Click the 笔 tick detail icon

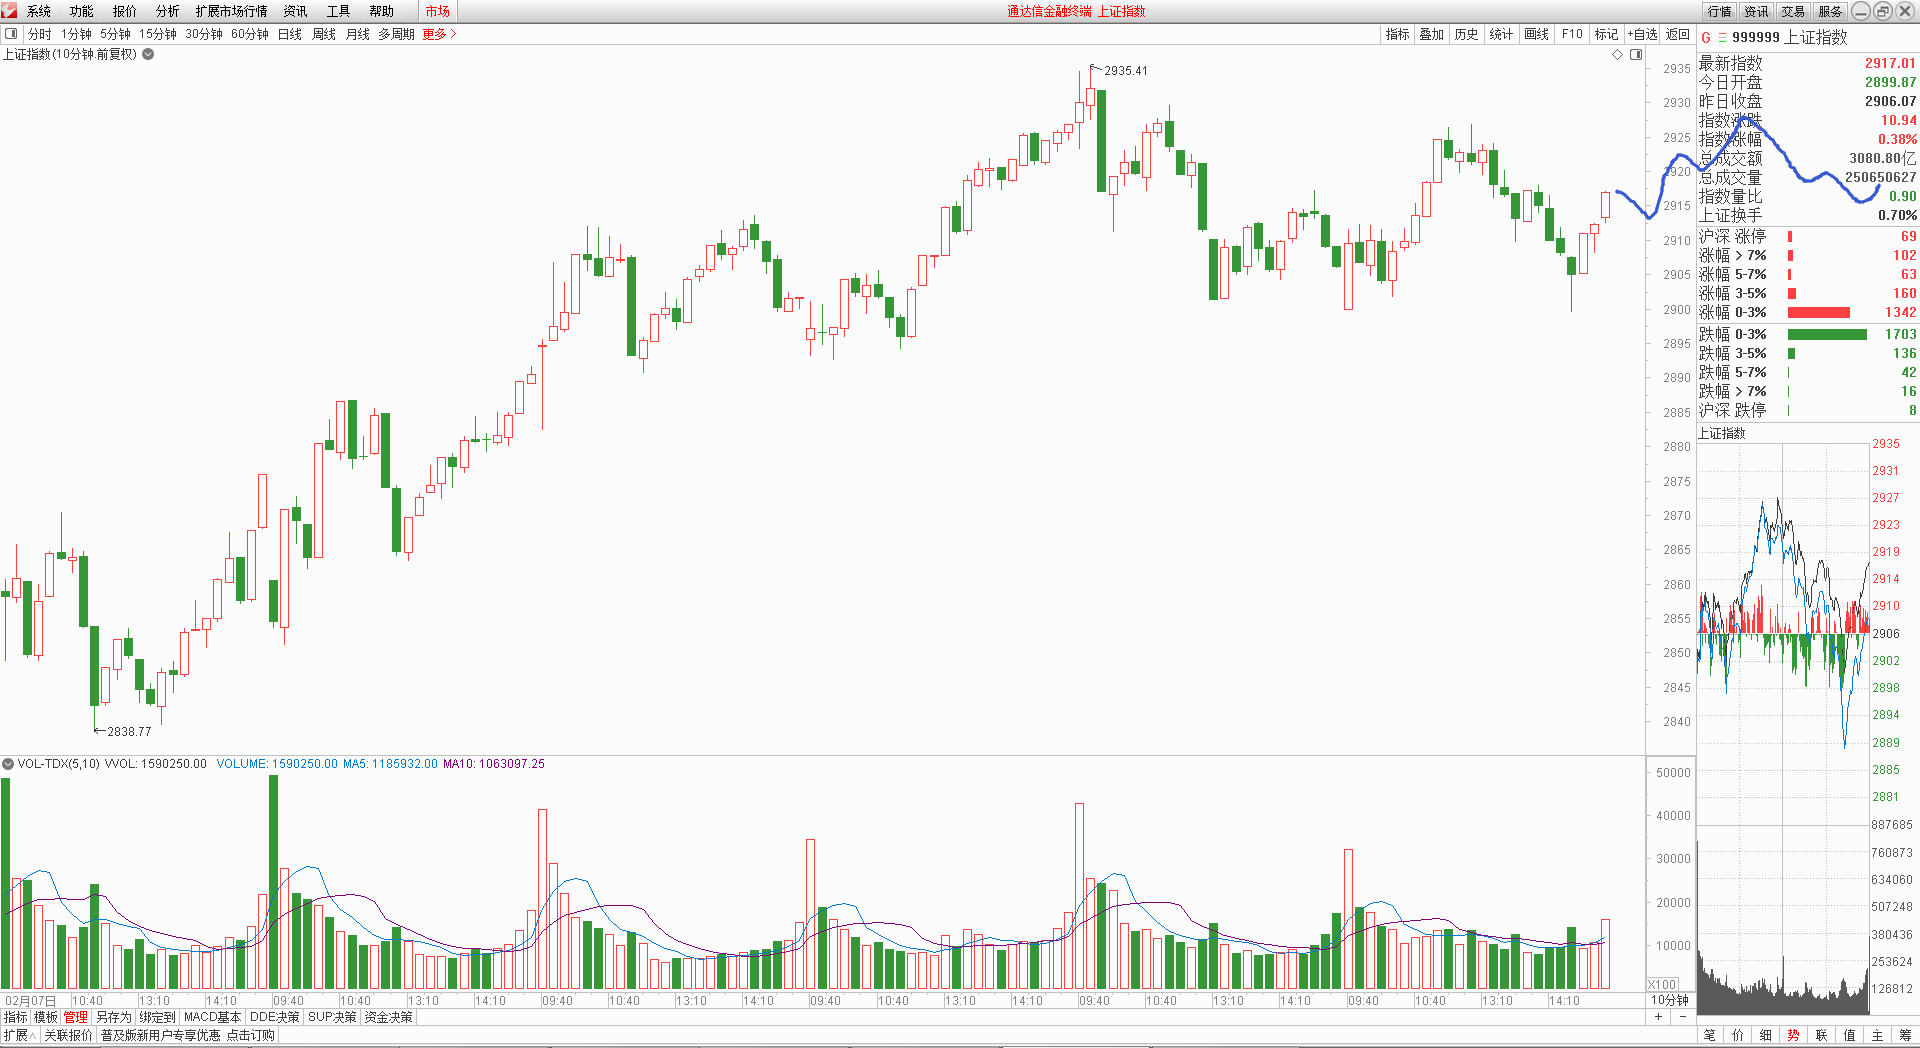[x=1709, y=1036]
